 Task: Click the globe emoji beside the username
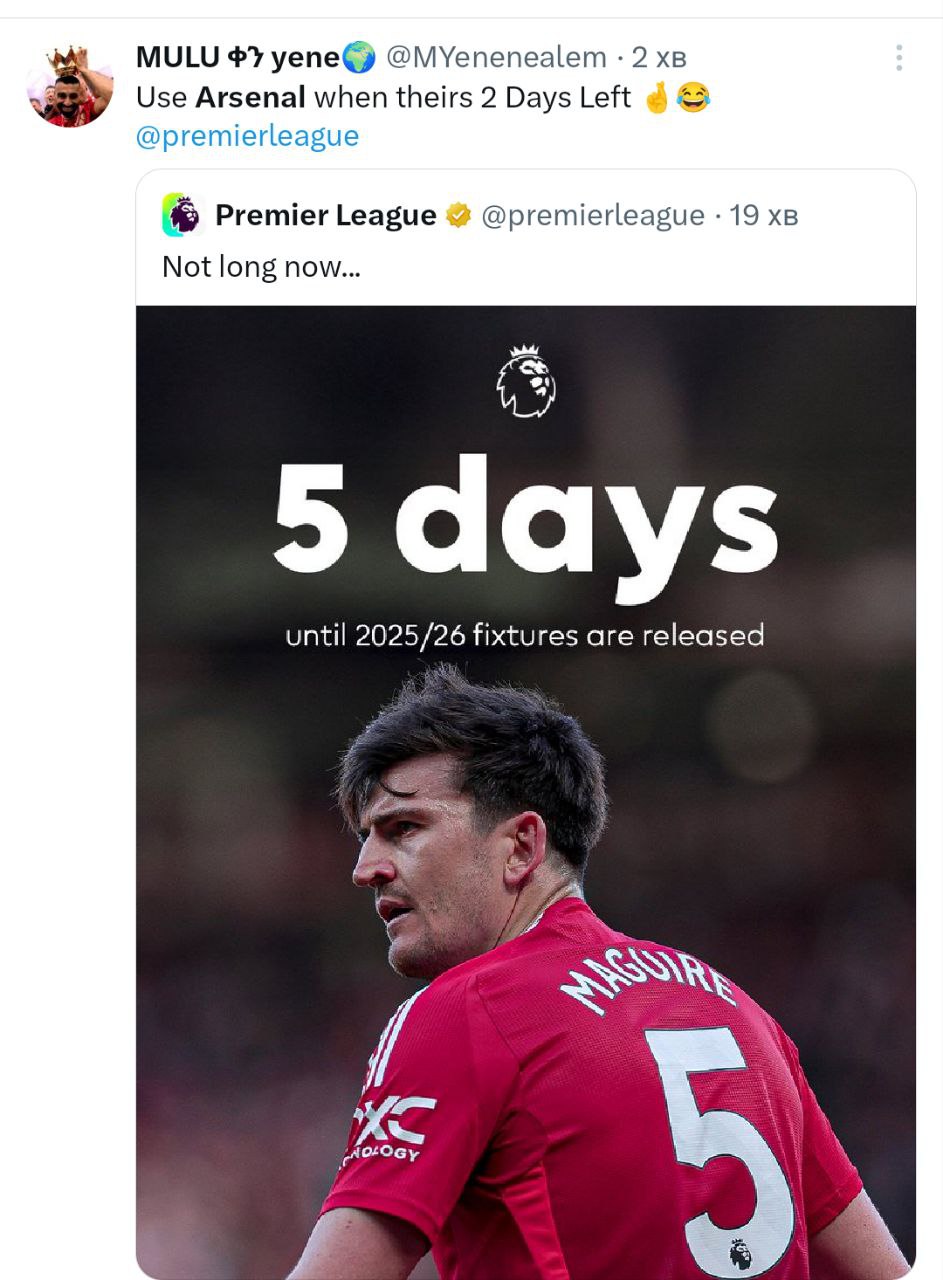coord(359,58)
